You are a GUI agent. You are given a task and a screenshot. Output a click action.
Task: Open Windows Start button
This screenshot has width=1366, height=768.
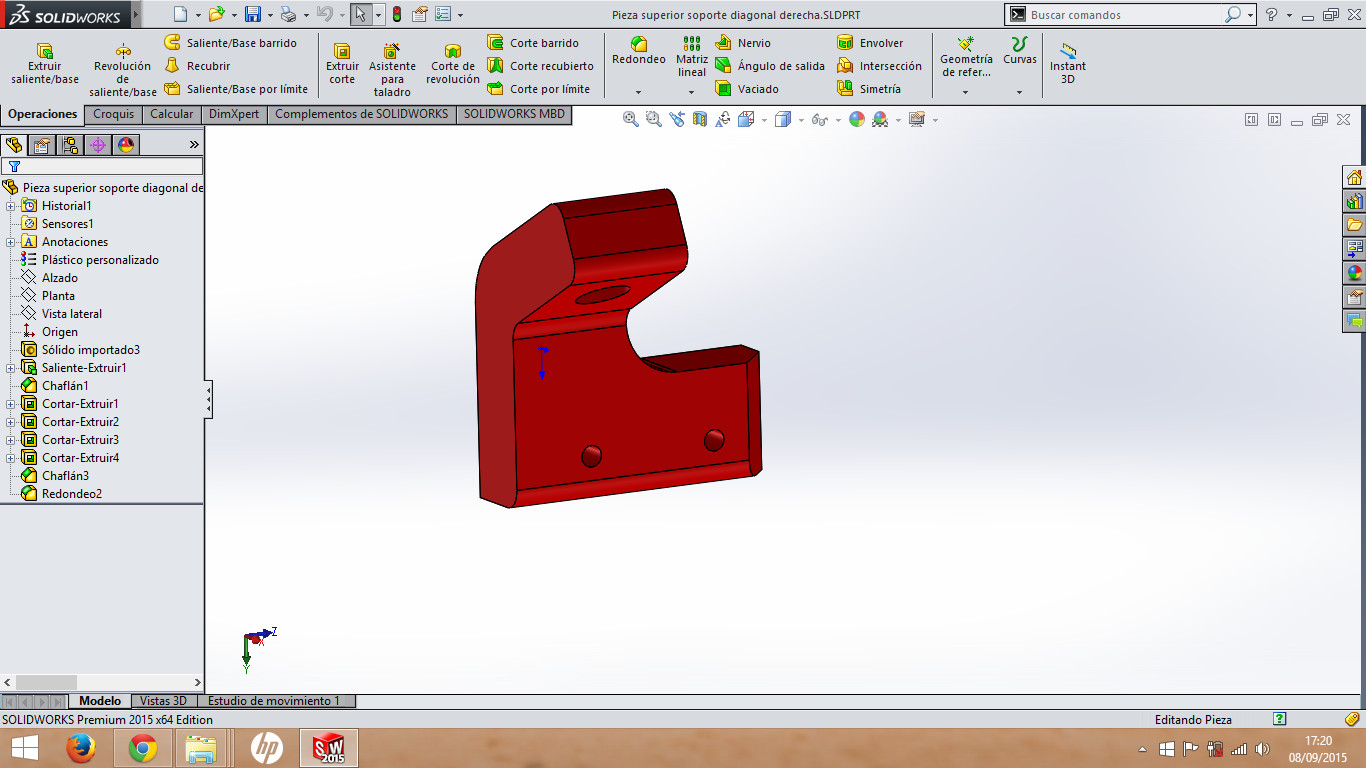click(x=24, y=748)
